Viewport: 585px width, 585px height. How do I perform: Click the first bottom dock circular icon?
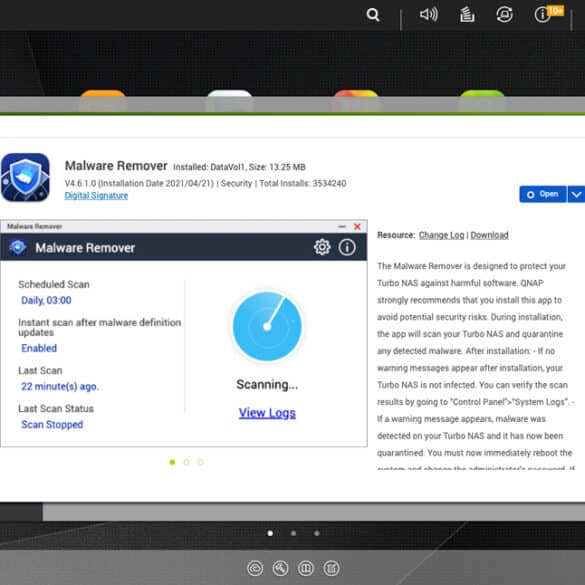[255, 568]
